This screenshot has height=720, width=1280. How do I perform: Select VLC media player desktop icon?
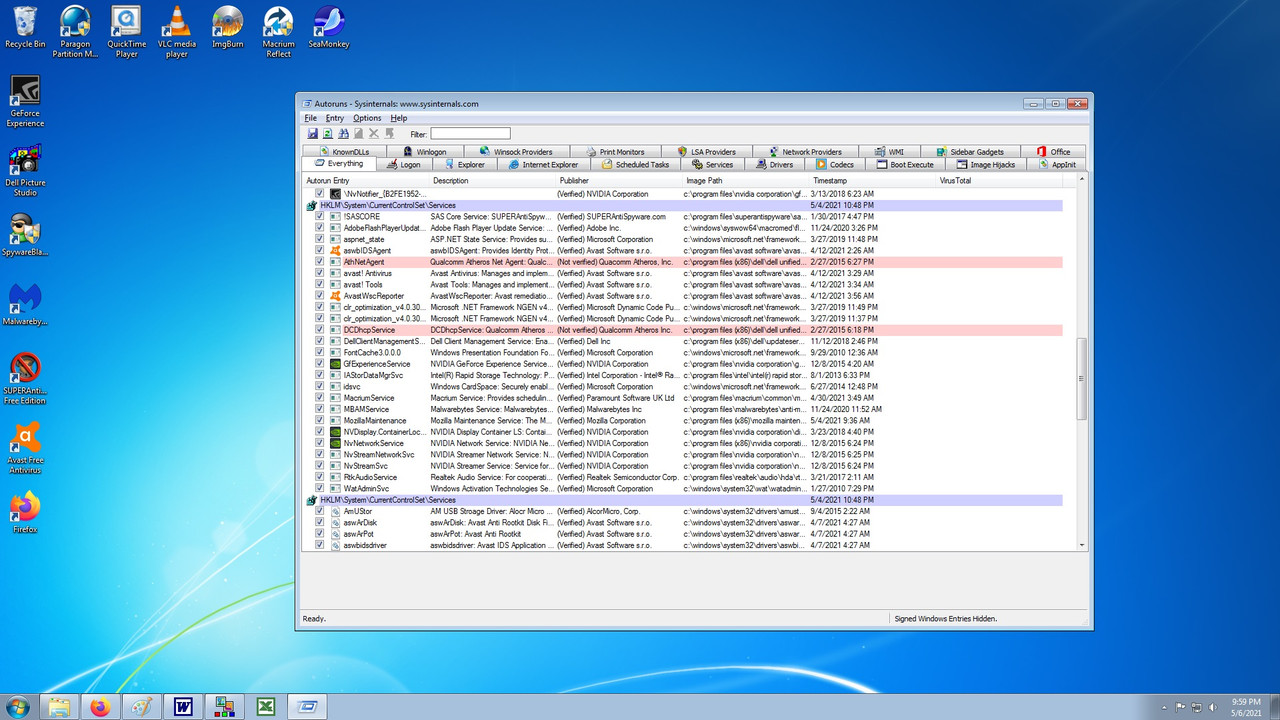point(177,32)
